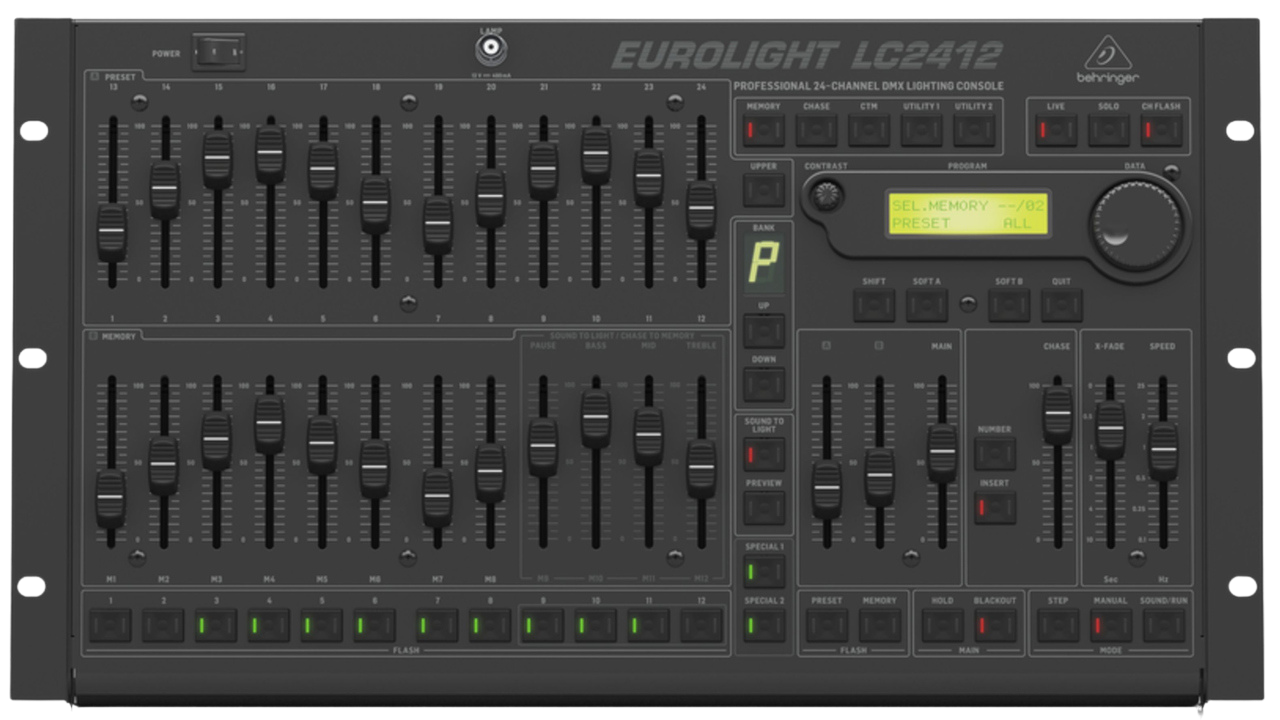The image size is (1280, 720).
Task: Activate the CTM button
Action: point(868,130)
